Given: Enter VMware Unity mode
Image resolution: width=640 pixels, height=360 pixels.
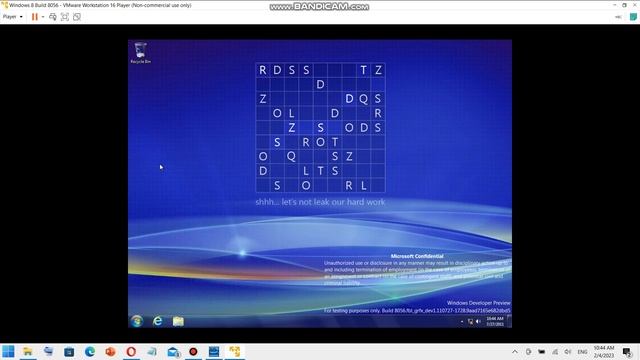Looking at the screenshot, I should (77, 17).
